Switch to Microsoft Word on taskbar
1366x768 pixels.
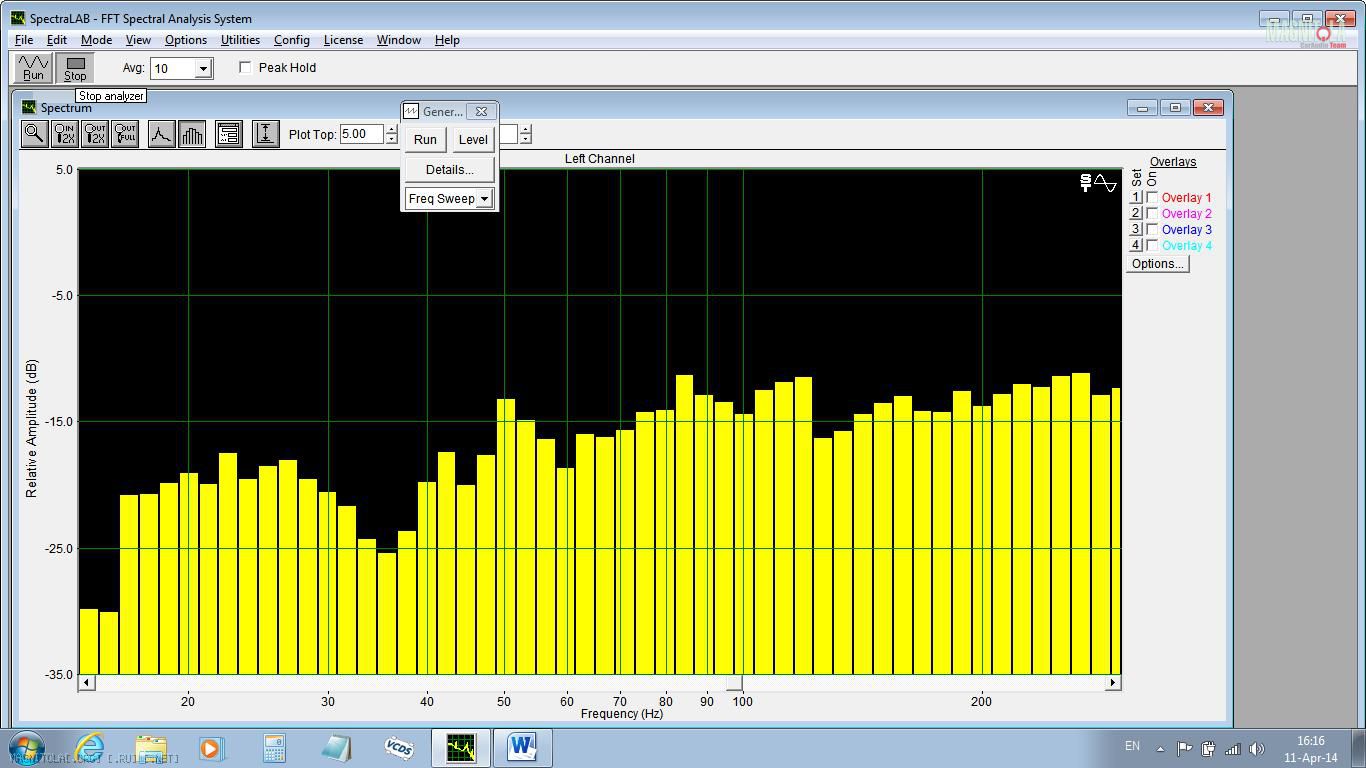coord(522,747)
